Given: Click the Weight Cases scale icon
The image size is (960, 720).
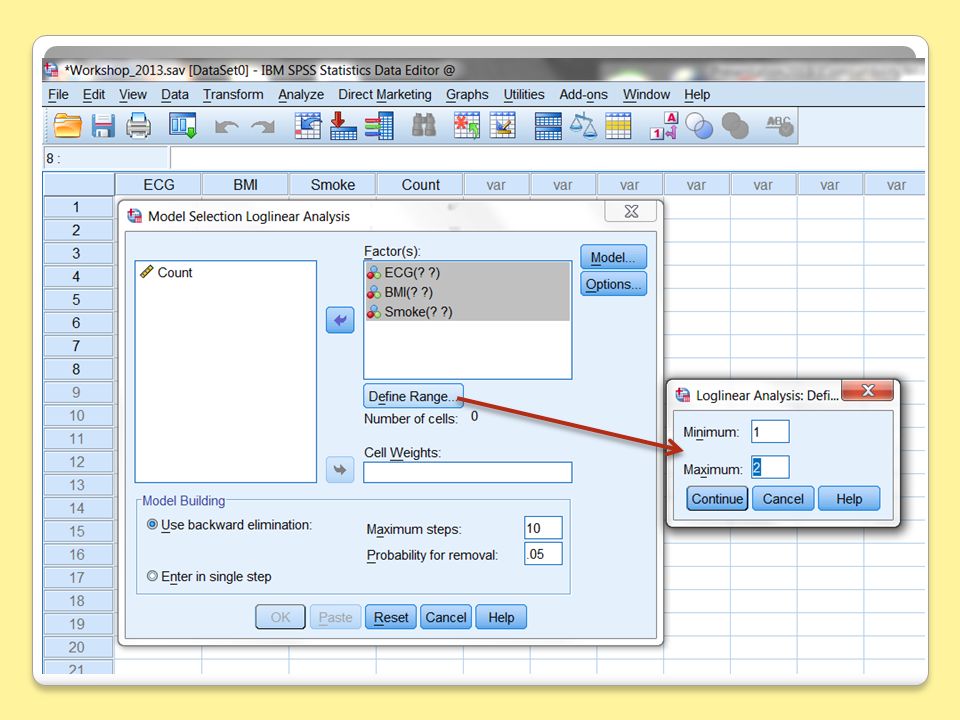Looking at the screenshot, I should pos(583,126).
